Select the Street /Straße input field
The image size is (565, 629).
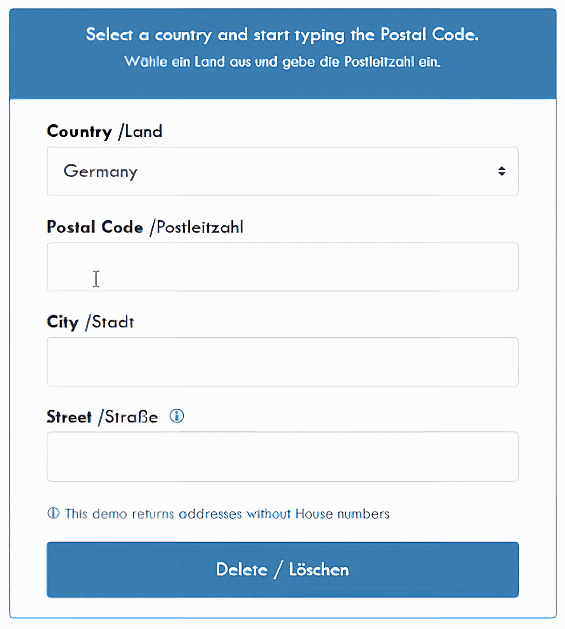(282, 457)
